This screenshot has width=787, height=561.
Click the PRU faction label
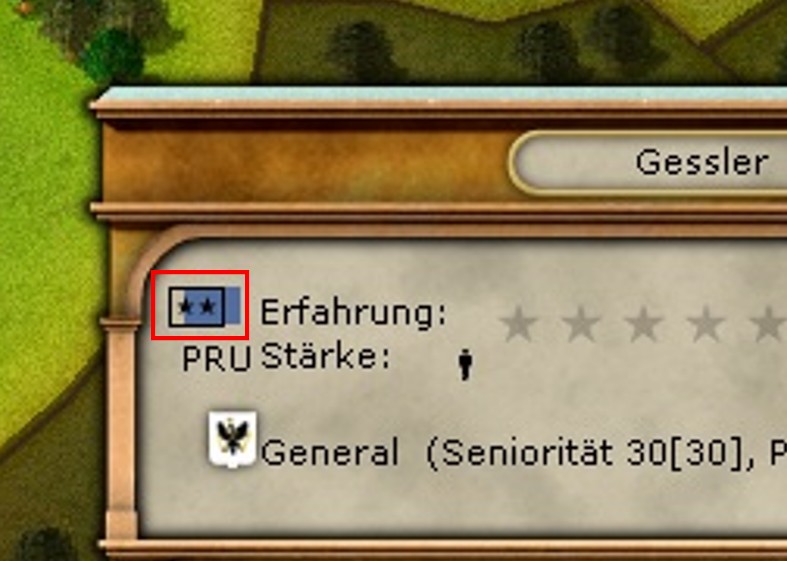coord(216,359)
